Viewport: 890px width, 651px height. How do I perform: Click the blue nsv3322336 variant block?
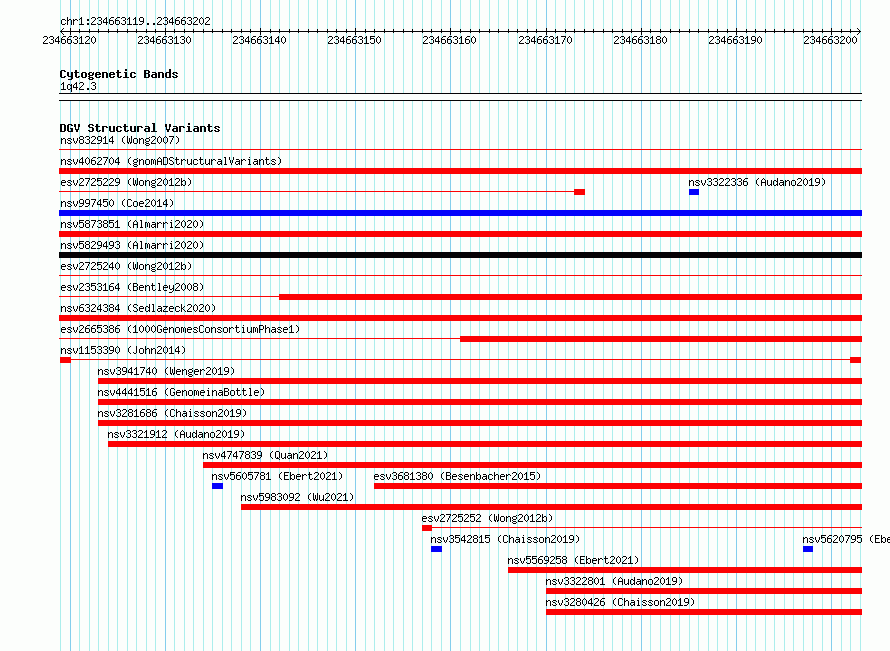coord(694,192)
